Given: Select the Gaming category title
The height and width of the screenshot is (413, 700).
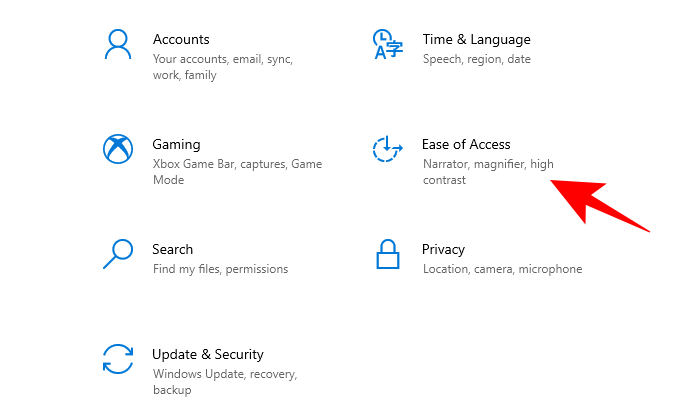Looking at the screenshot, I should tap(176, 144).
